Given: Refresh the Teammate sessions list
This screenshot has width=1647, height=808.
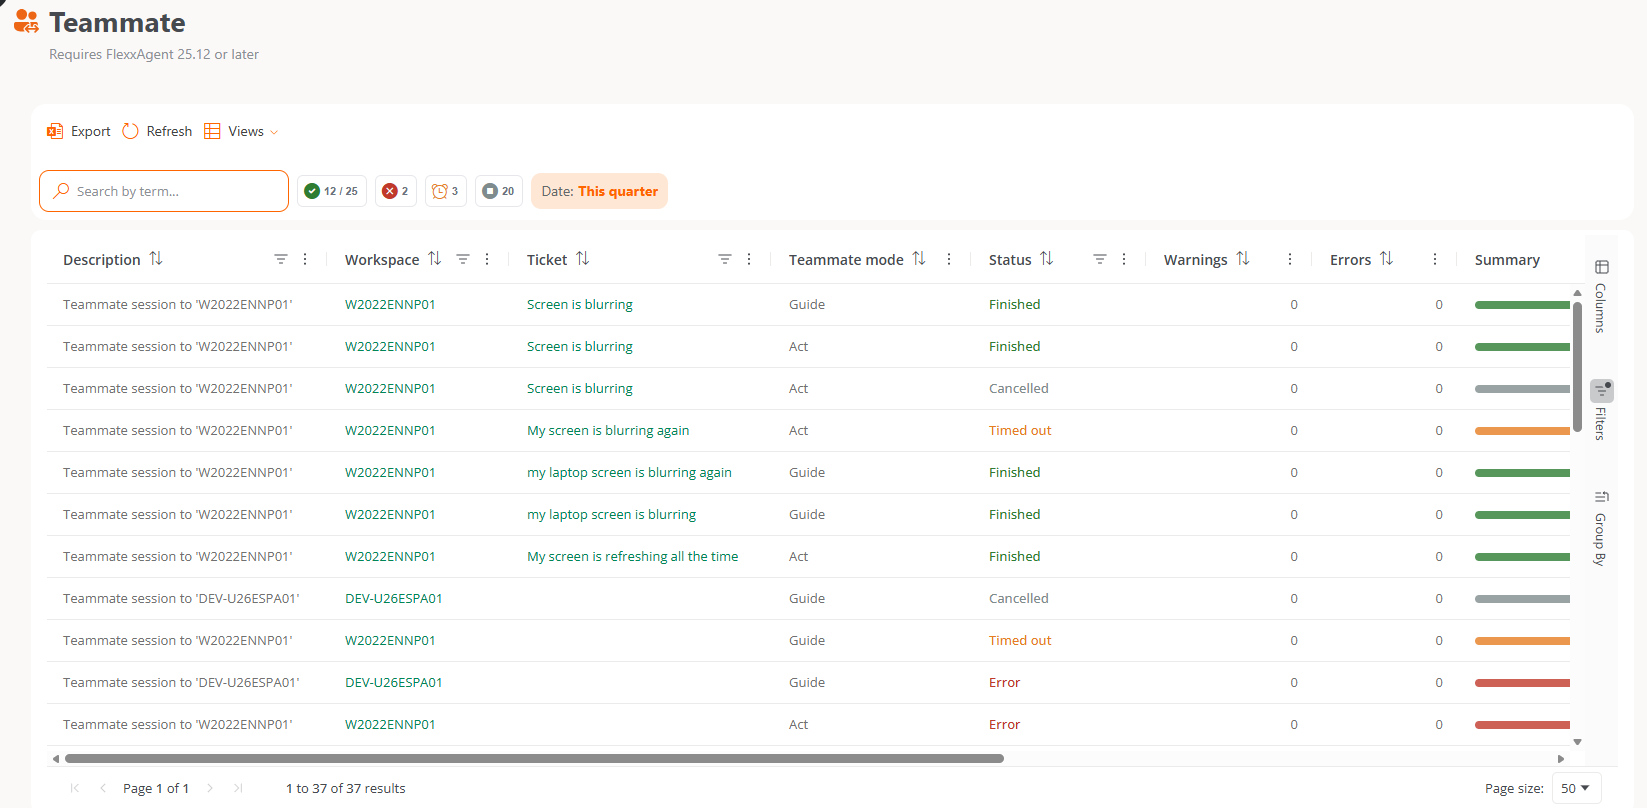Looking at the screenshot, I should click(x=157, y=131).
